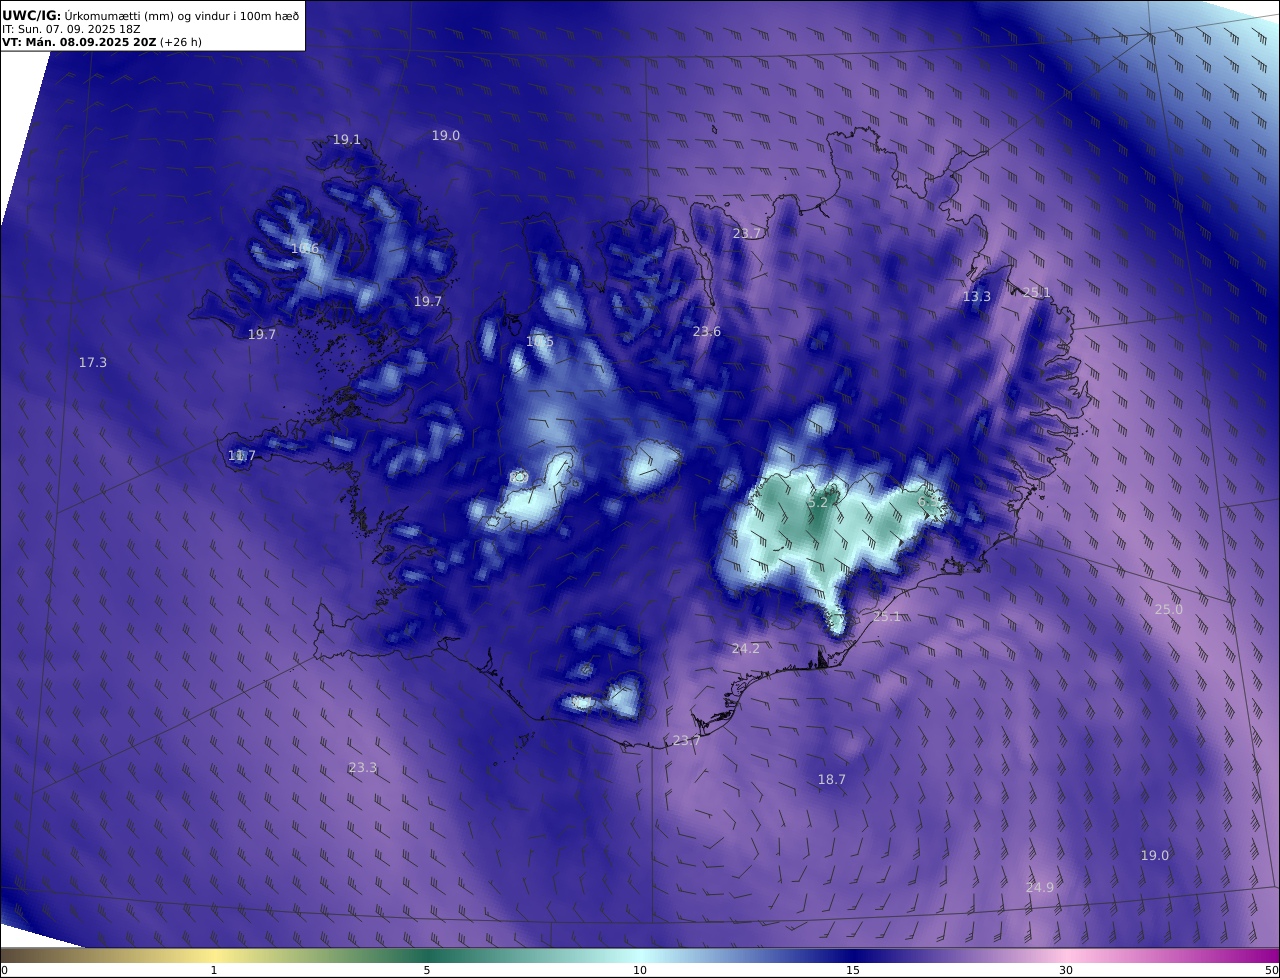Click the yellow section of the colorbar
The height and width of the screenshot is (978, 1280).
click(214, 955)
